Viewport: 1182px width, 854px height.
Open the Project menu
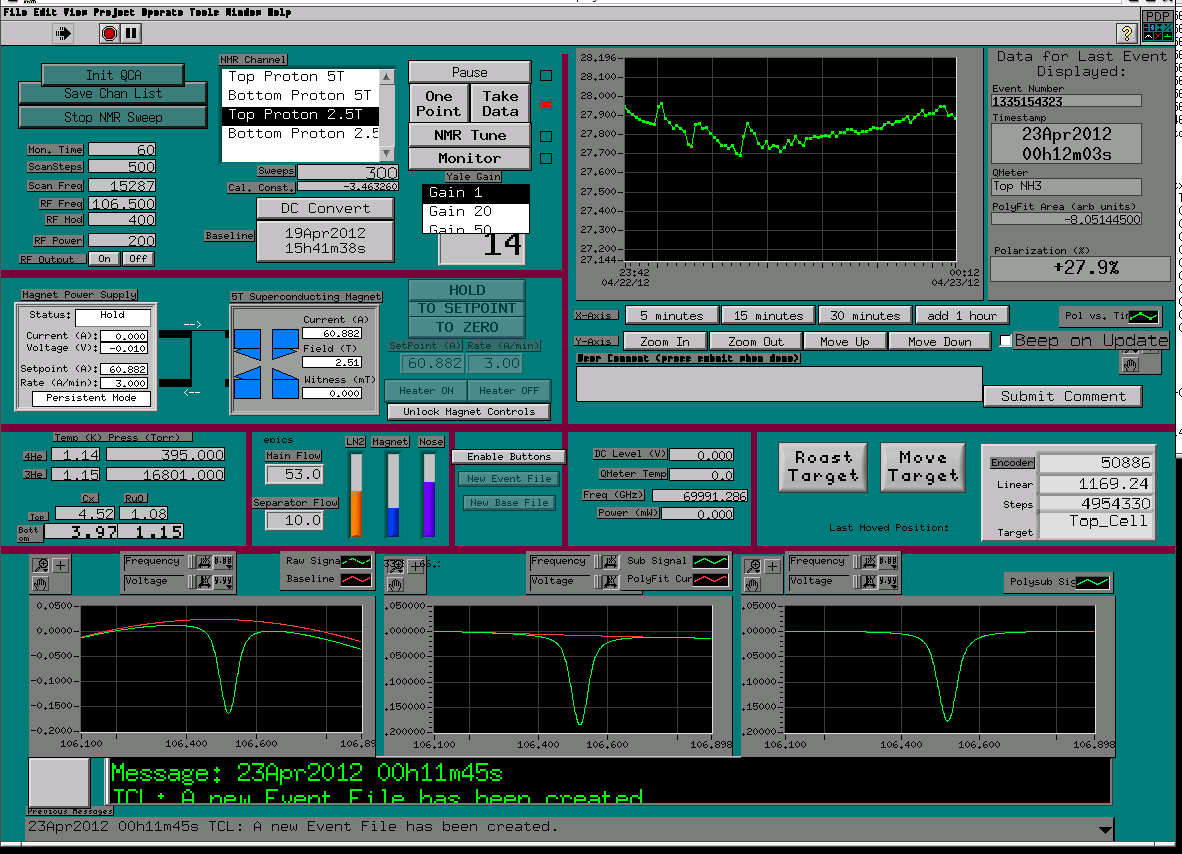[114, 12]
